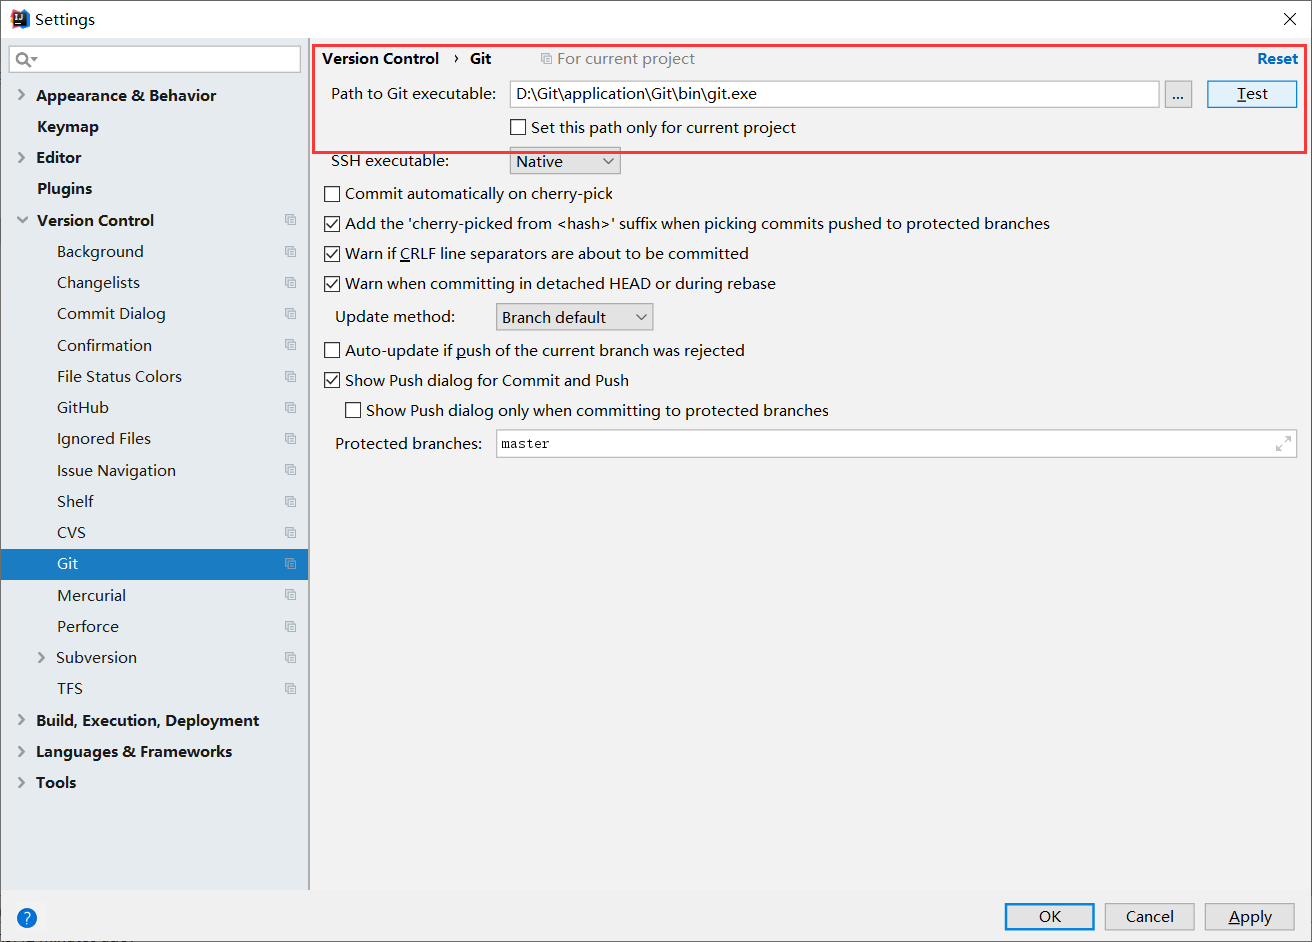The height and width of the screenshot is (942, 1312).
Task: Click project-level icon beside Version Control
Action: (x=290, y=220)
